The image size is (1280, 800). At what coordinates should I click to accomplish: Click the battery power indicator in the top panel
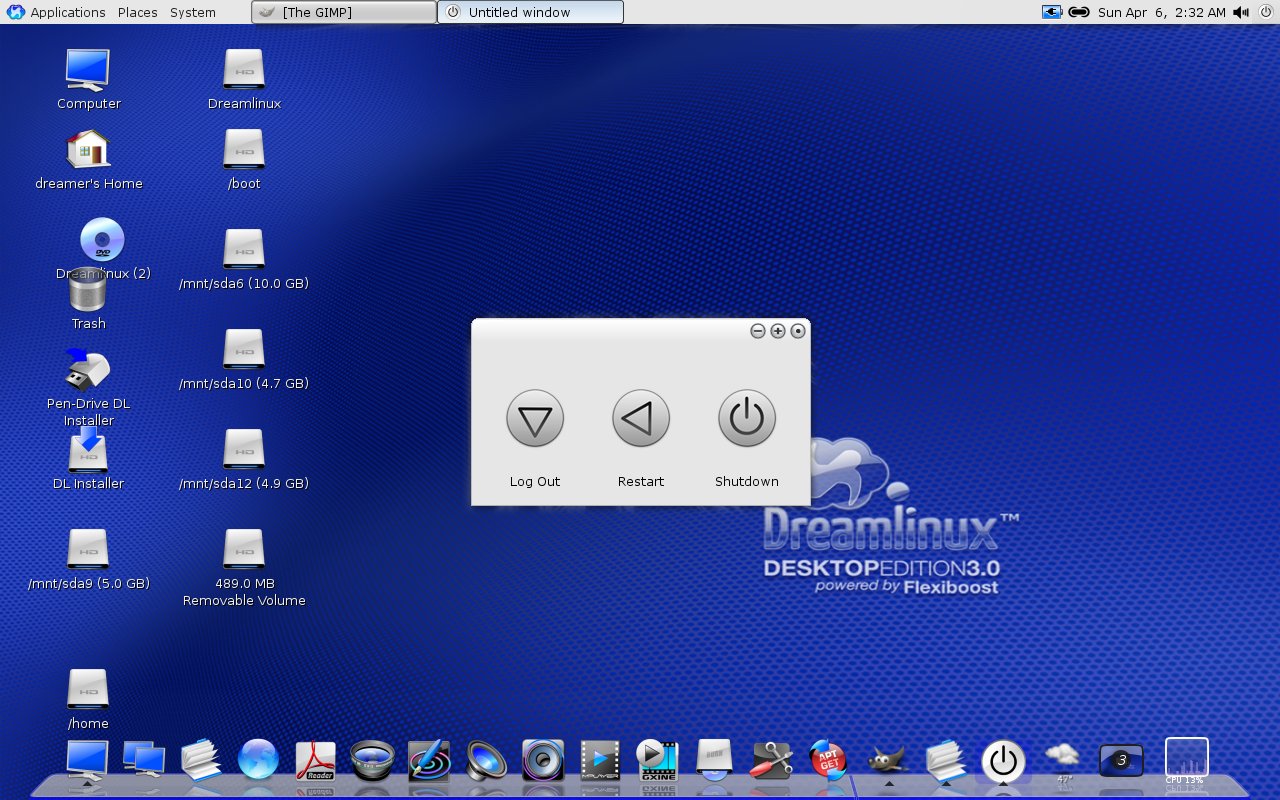[1052, 12]
